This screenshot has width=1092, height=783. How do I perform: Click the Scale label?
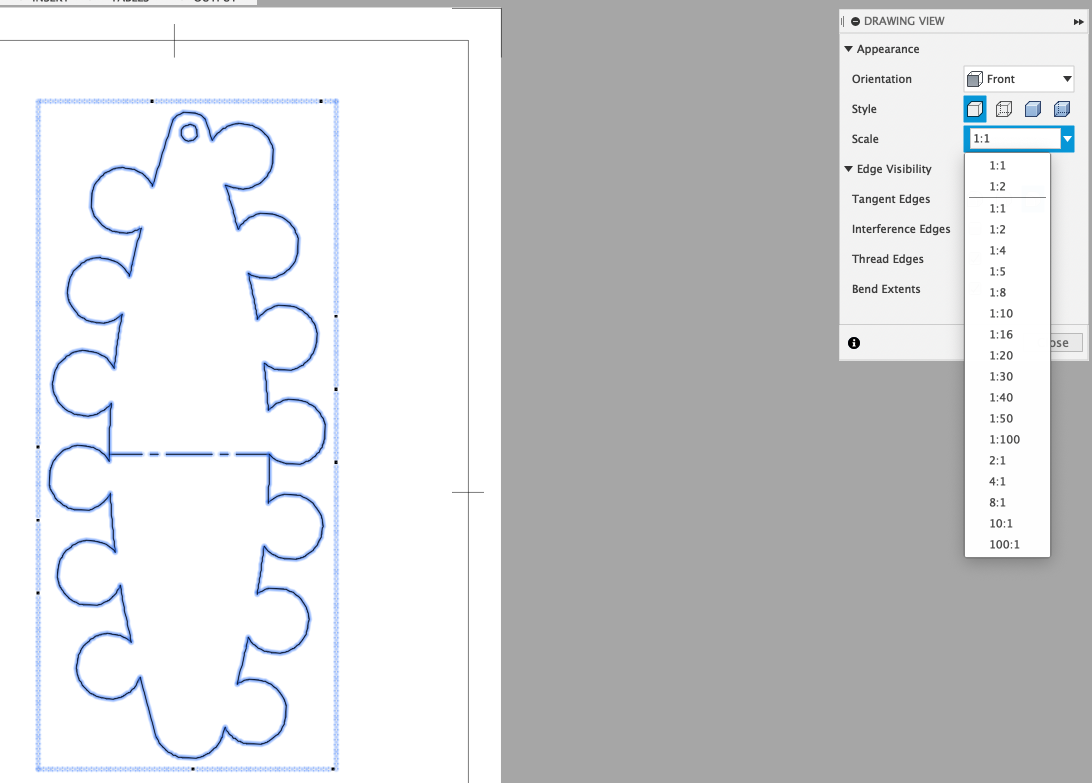864,139
